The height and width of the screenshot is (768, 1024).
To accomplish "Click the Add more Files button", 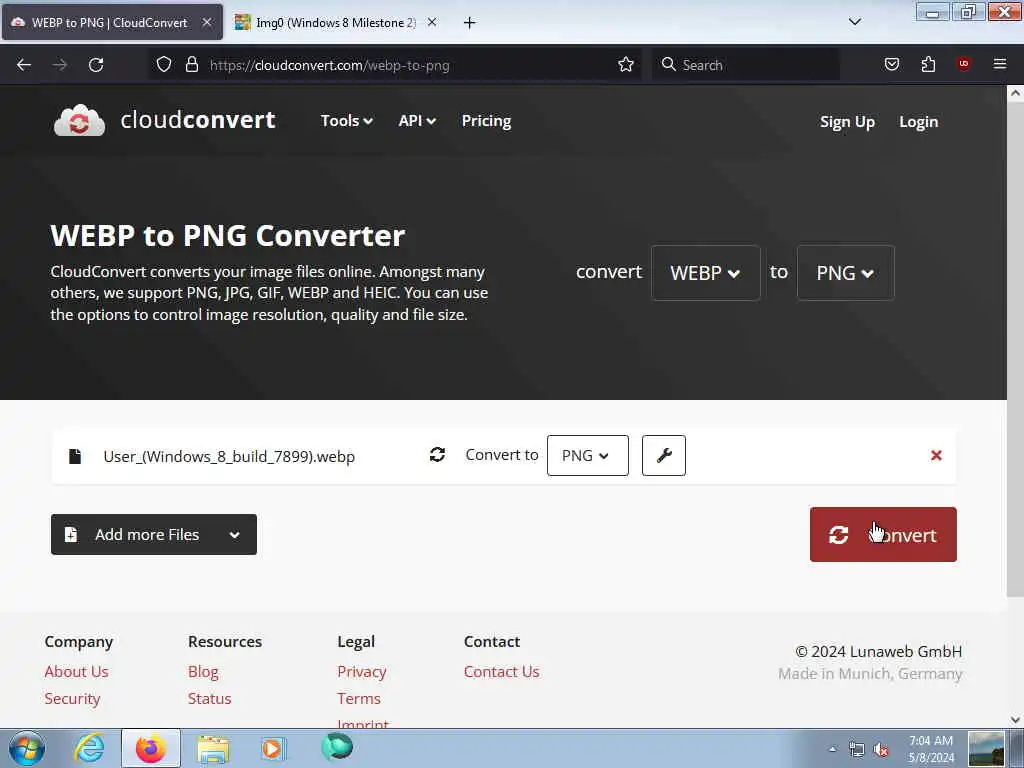I will pos(153,534).
